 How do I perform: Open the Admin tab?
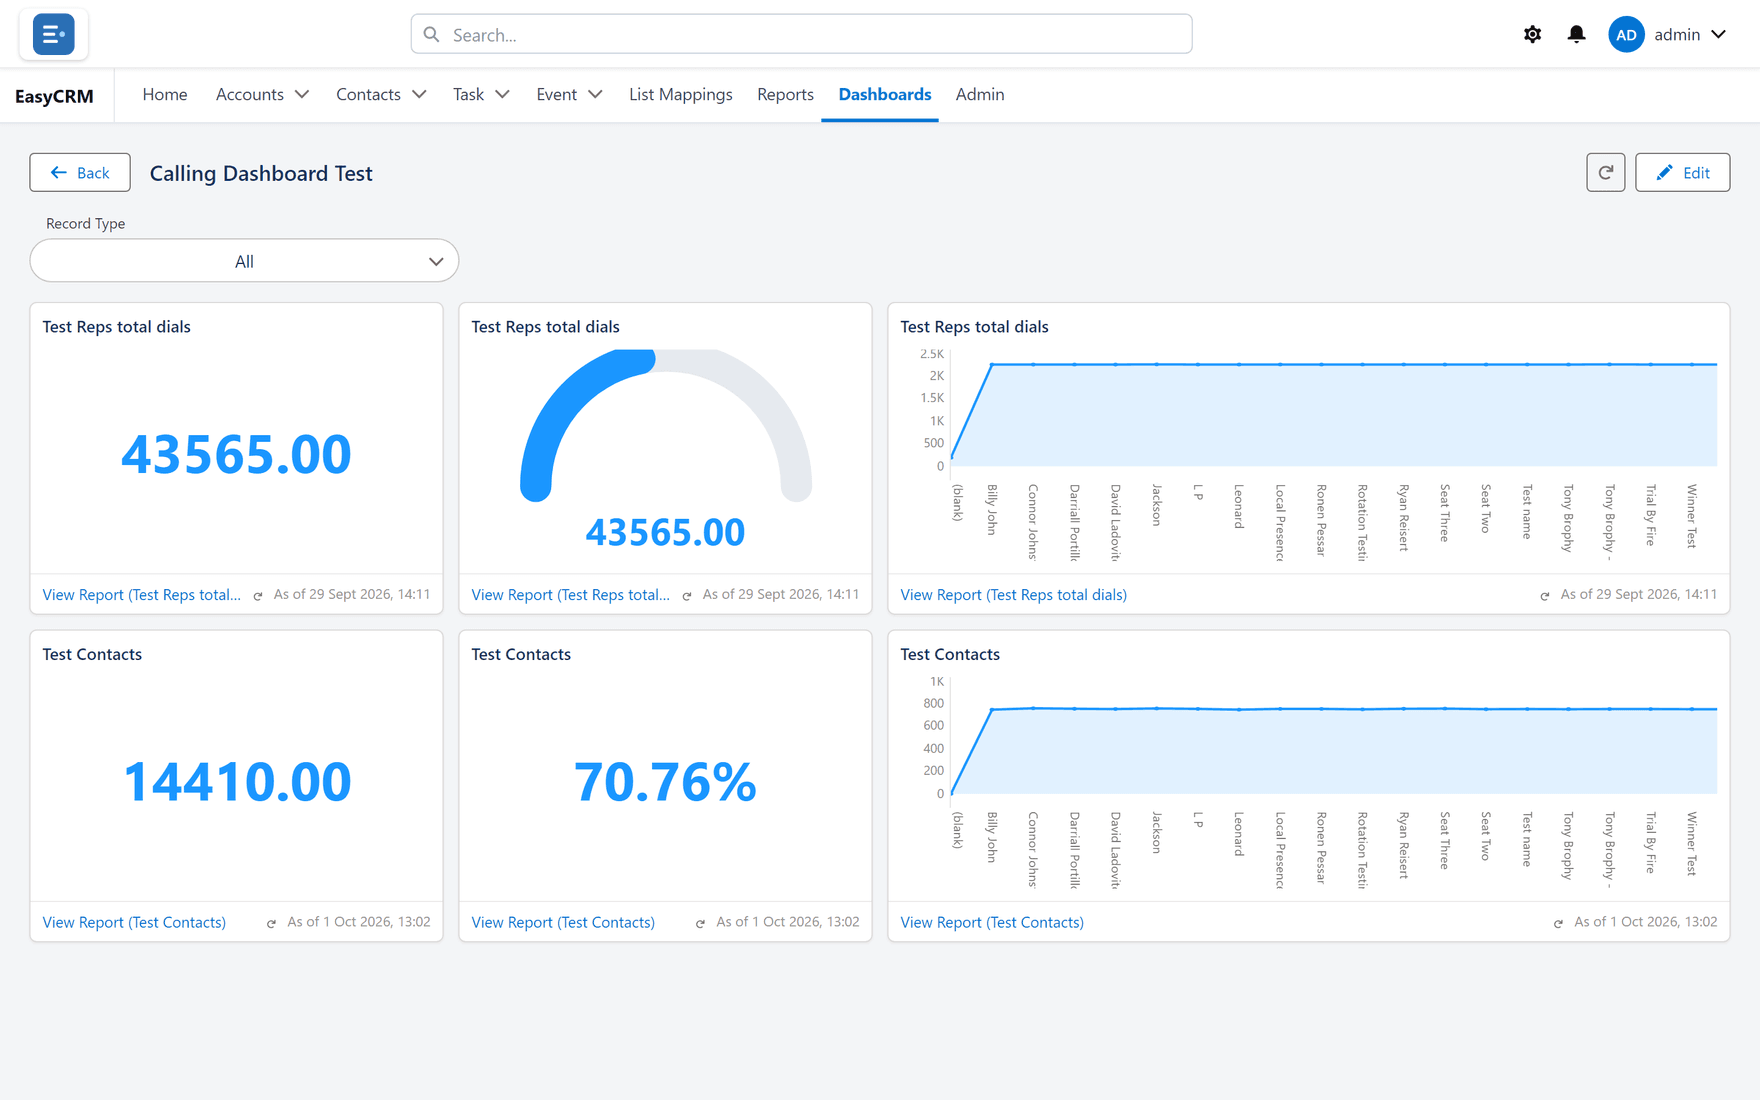point(979,94)
